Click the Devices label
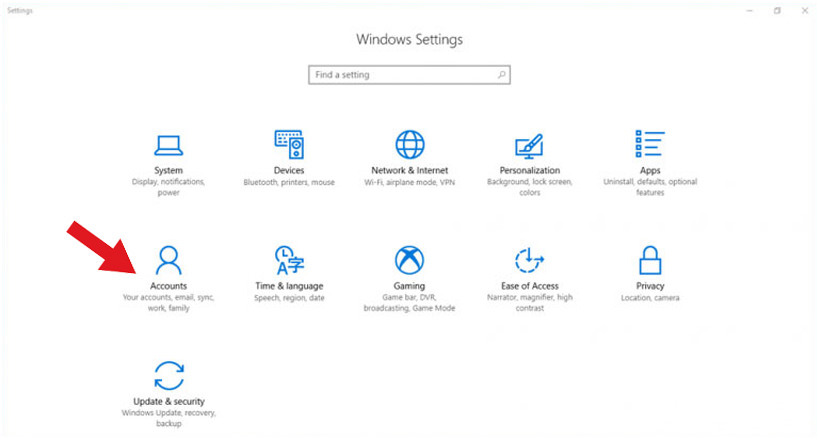Image resolution: width=818 pixels, height=440 pixels. point(289,170)
